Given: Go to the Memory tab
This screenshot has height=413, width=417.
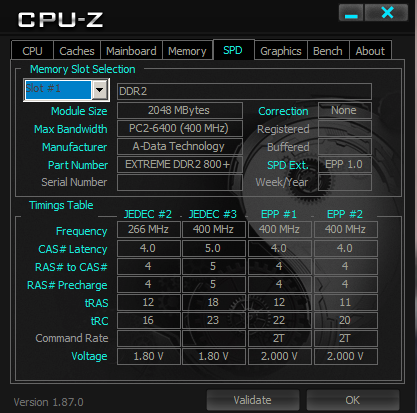Looking at the screenshot, I should pos(187,51).
